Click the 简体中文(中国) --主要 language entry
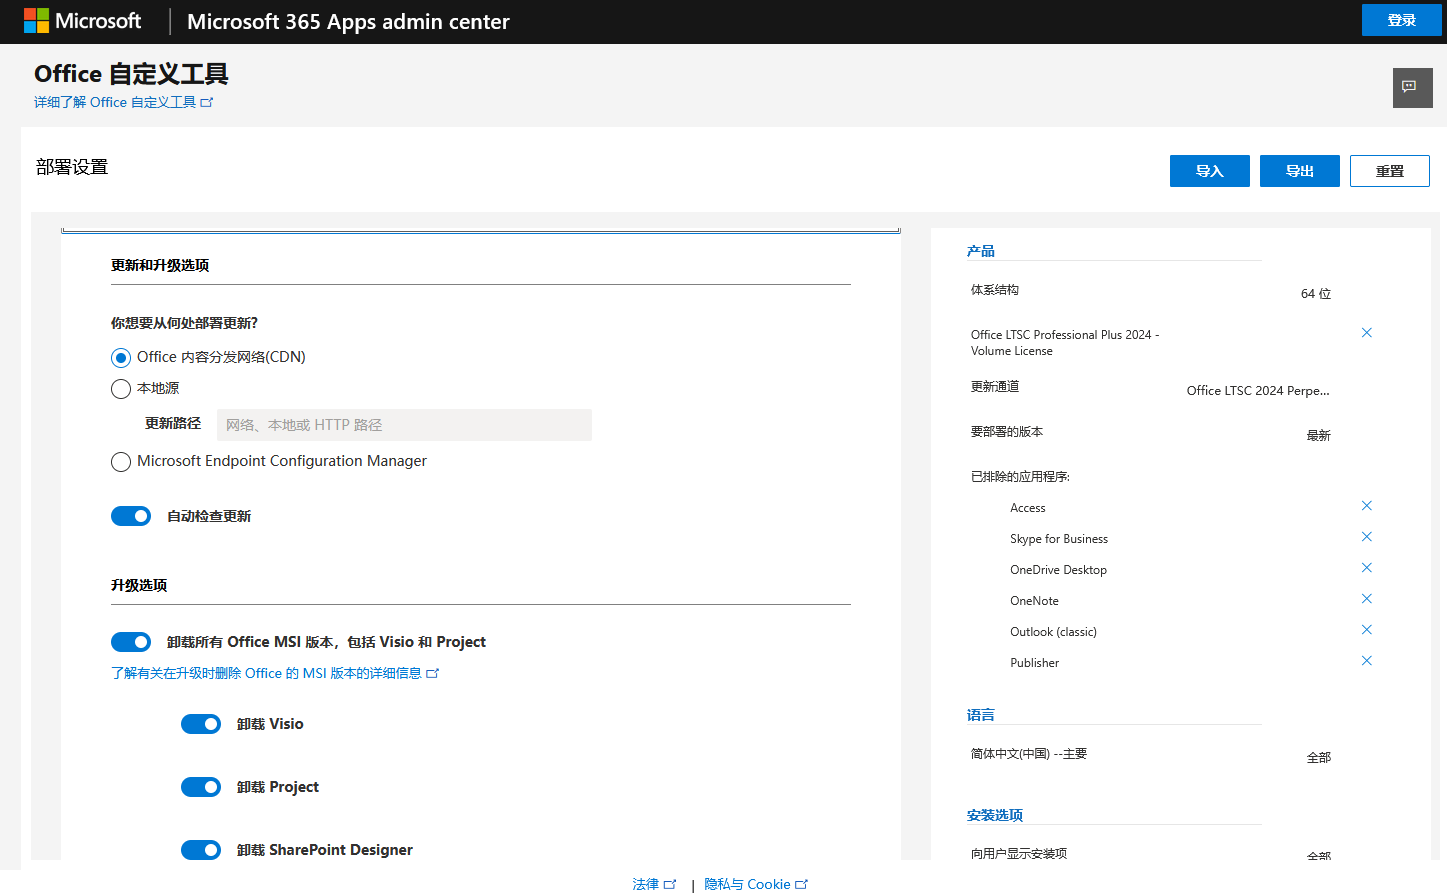The height and width of the screenshot is (895, 1447). pos(1029,754)
